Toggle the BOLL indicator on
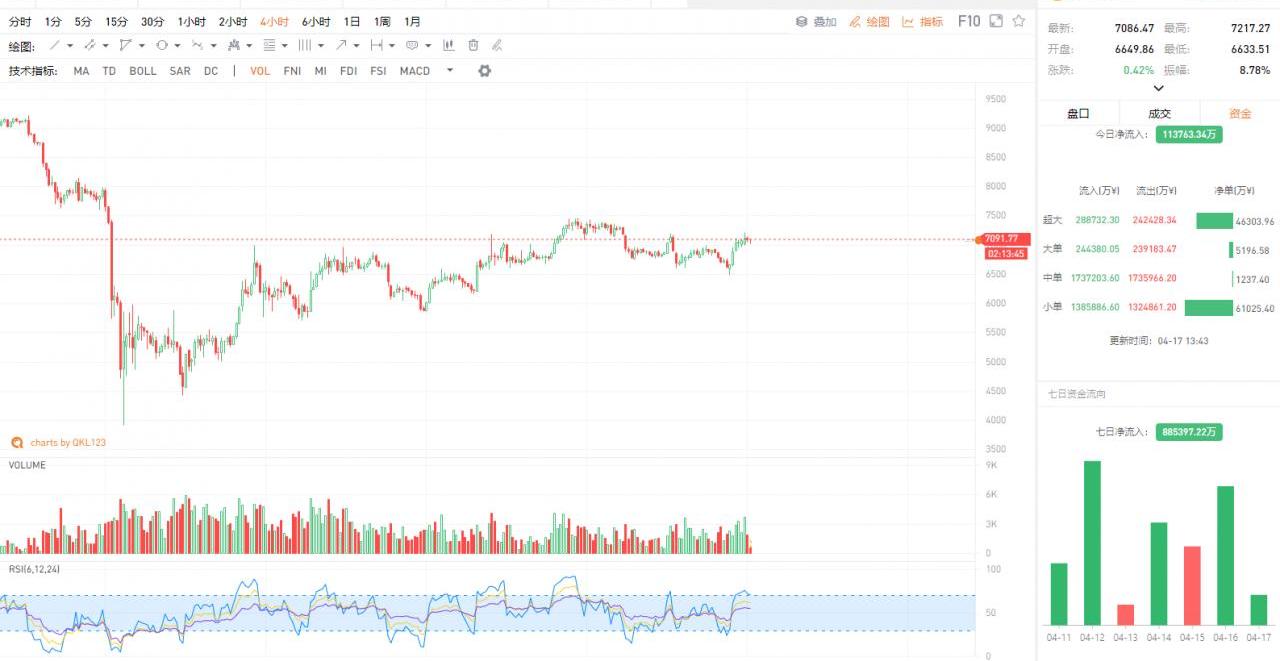Screen dimensions: 1280x661 pos(143,71)
